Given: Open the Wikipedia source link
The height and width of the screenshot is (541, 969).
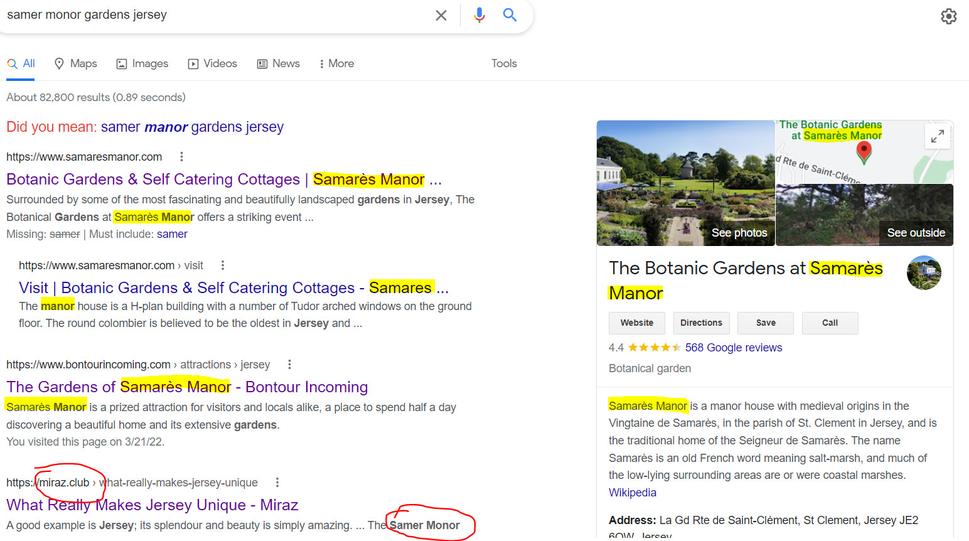Looking at the screenshot, I should tap(632, 493).
